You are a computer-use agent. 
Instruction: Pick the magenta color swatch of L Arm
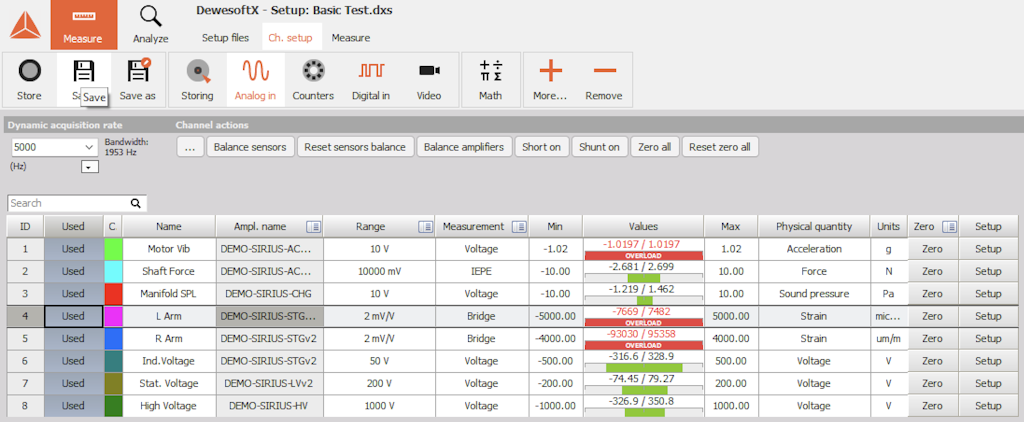point(113,316)
